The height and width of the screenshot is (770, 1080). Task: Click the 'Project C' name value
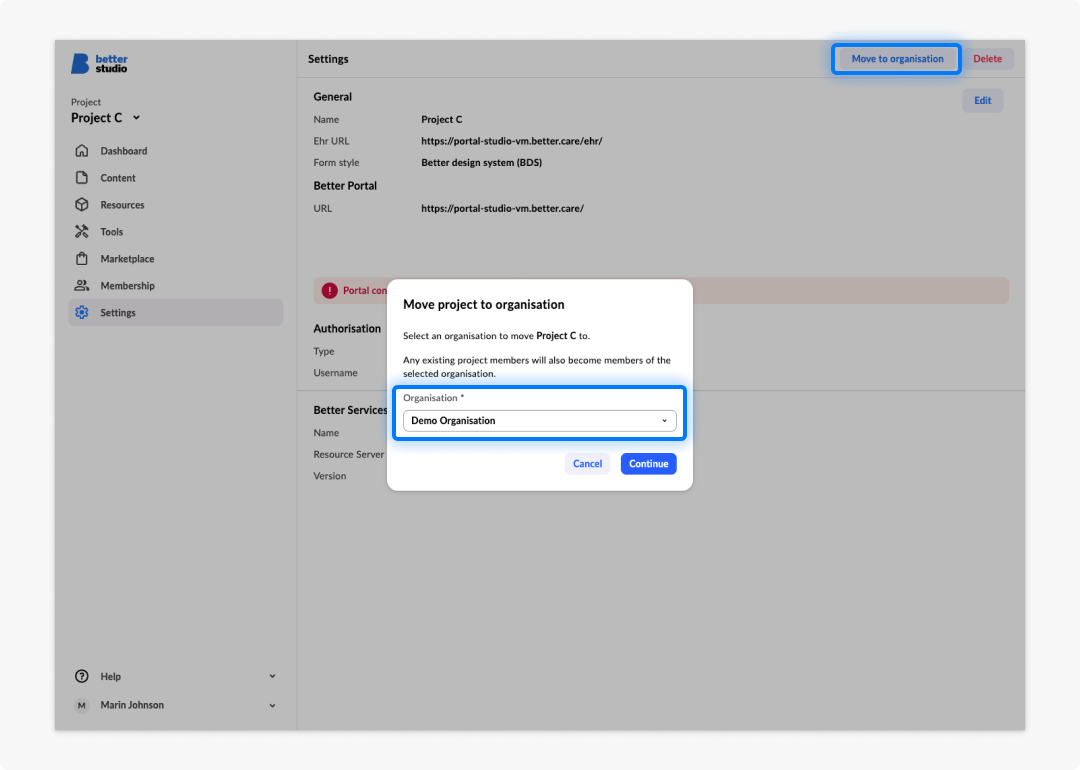click(x=442, y=119)
